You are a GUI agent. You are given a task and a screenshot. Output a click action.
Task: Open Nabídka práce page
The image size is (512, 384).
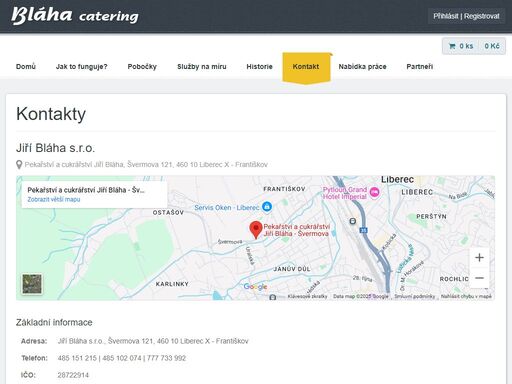pos(362,66)
